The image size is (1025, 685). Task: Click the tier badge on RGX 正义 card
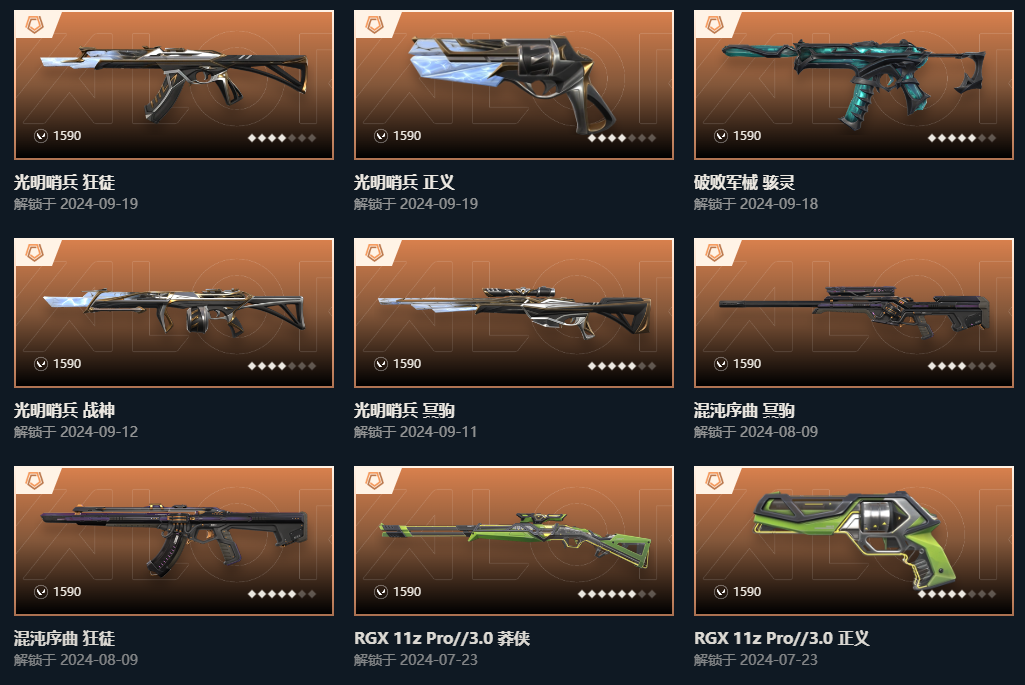[714, 481]
